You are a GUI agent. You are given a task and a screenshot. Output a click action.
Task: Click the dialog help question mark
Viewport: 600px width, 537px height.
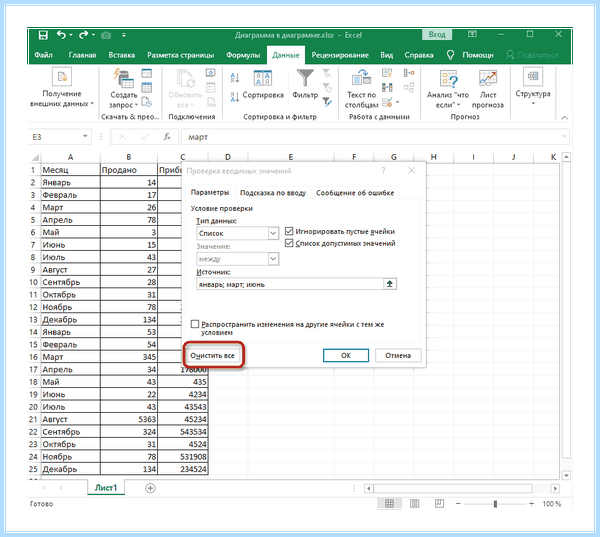(x=383, y=171)
